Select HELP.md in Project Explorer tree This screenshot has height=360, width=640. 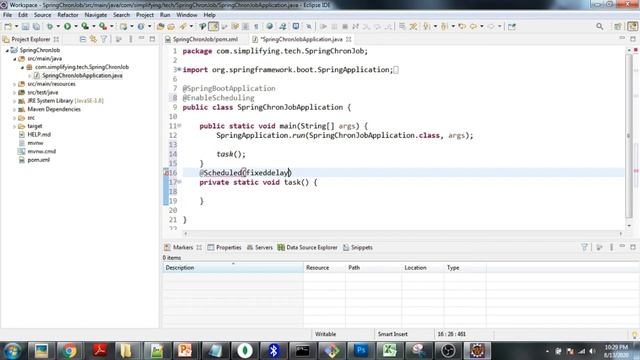pyautogui.click(x=39, y=135)
